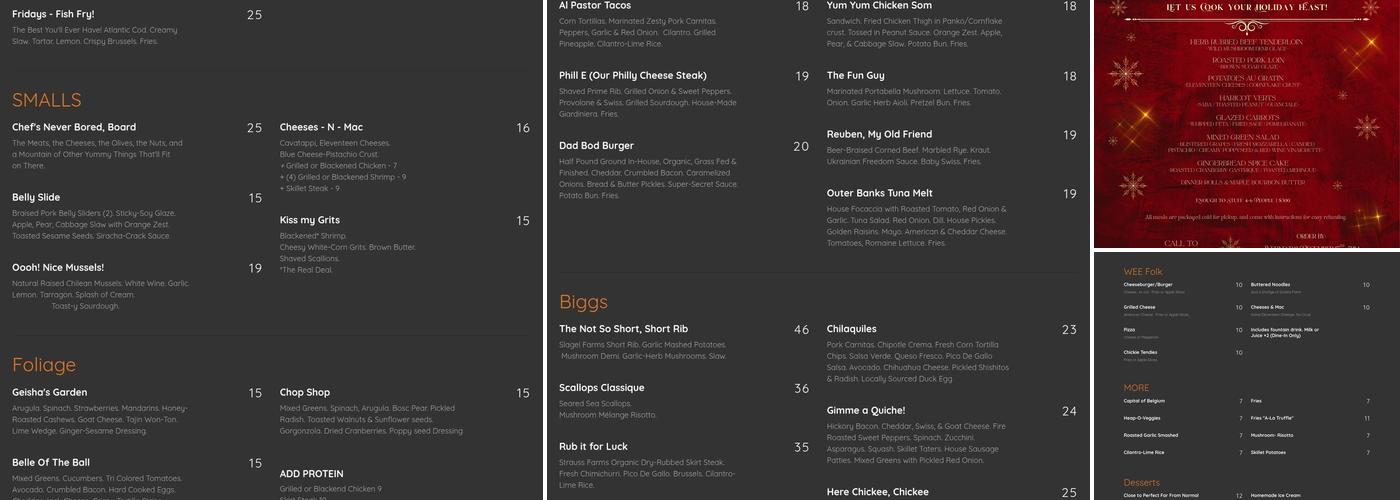This screenshot has height=500, width=1400.
Task: Click the Chilaquiles dish title
Action: pos(852,329)
